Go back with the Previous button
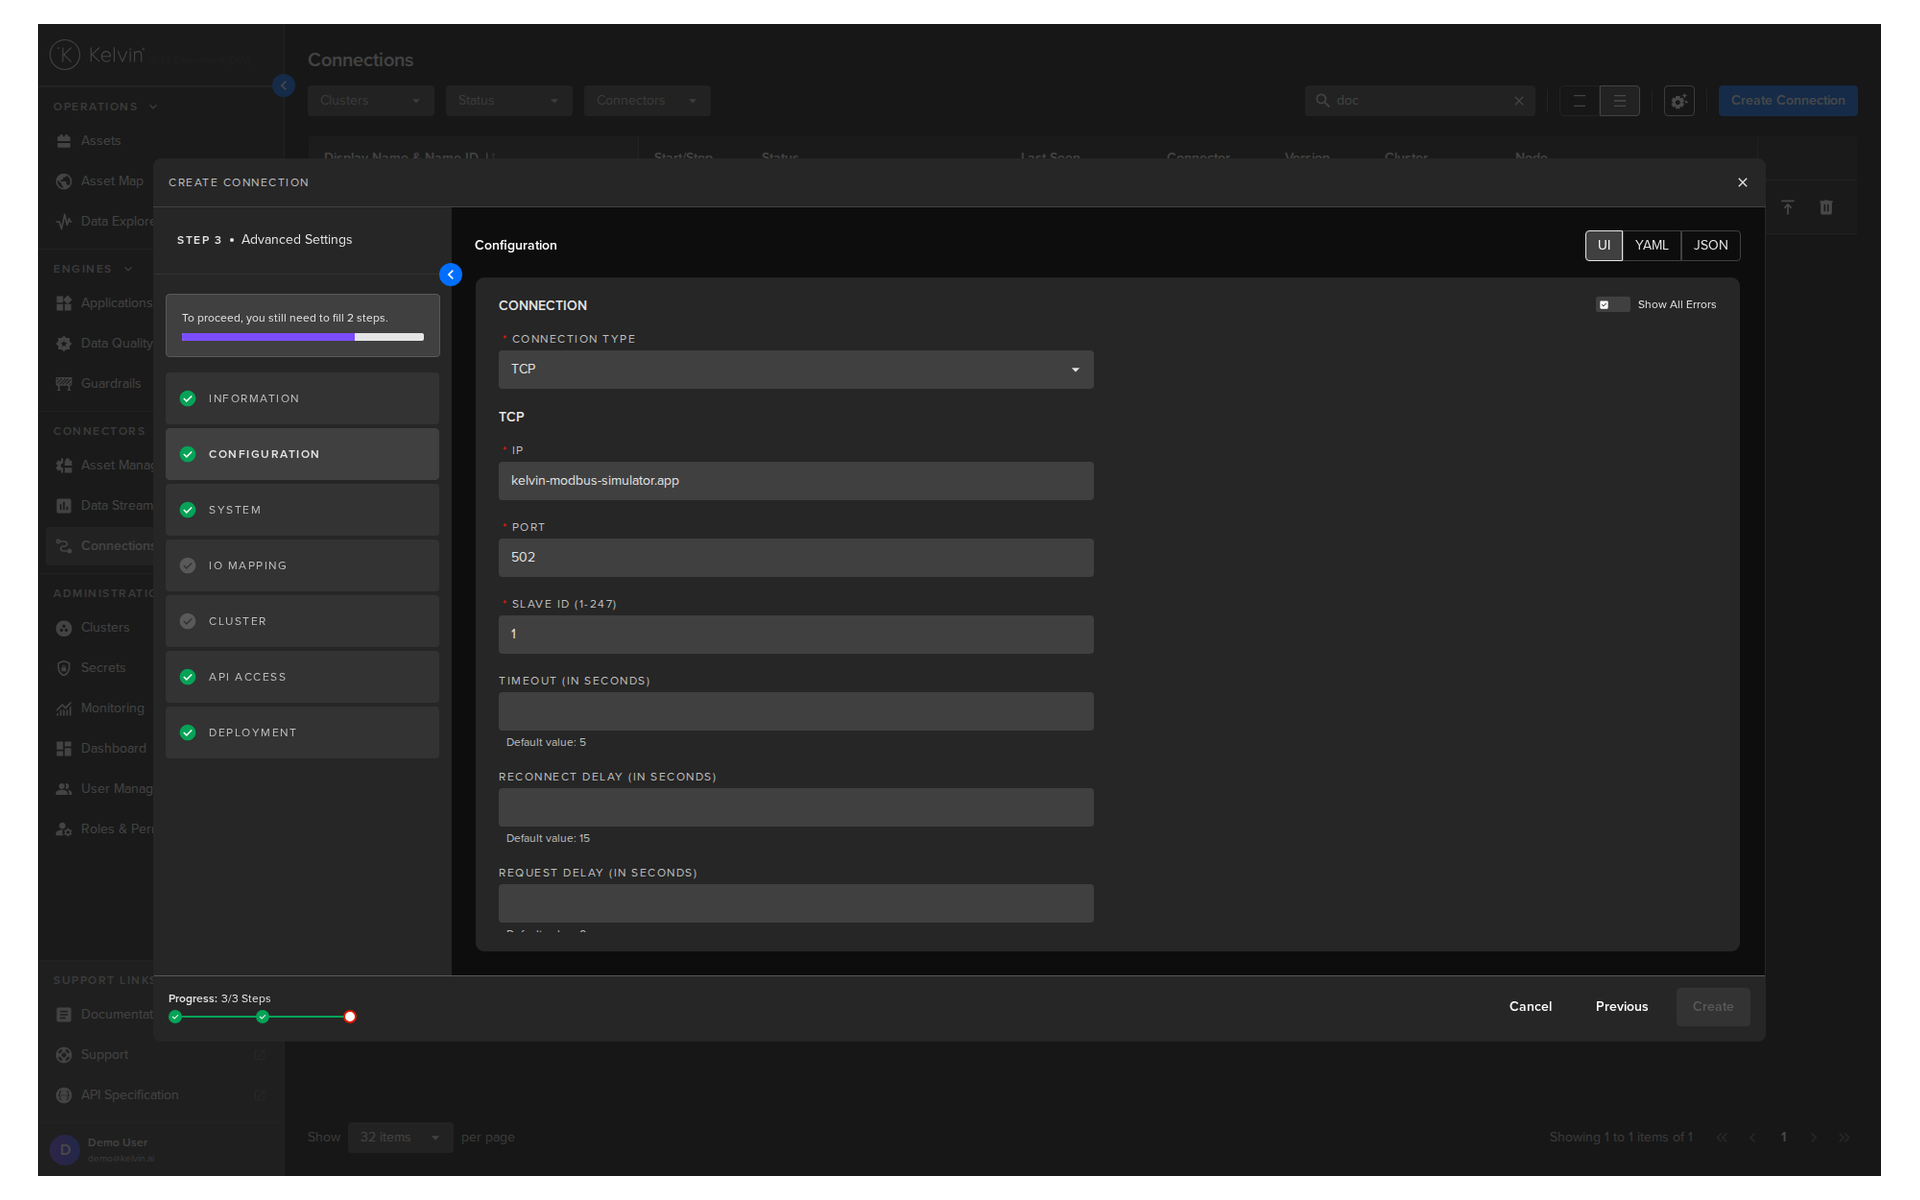This screenshot has width=1920, height=1200. [x=1621, y=1007]
